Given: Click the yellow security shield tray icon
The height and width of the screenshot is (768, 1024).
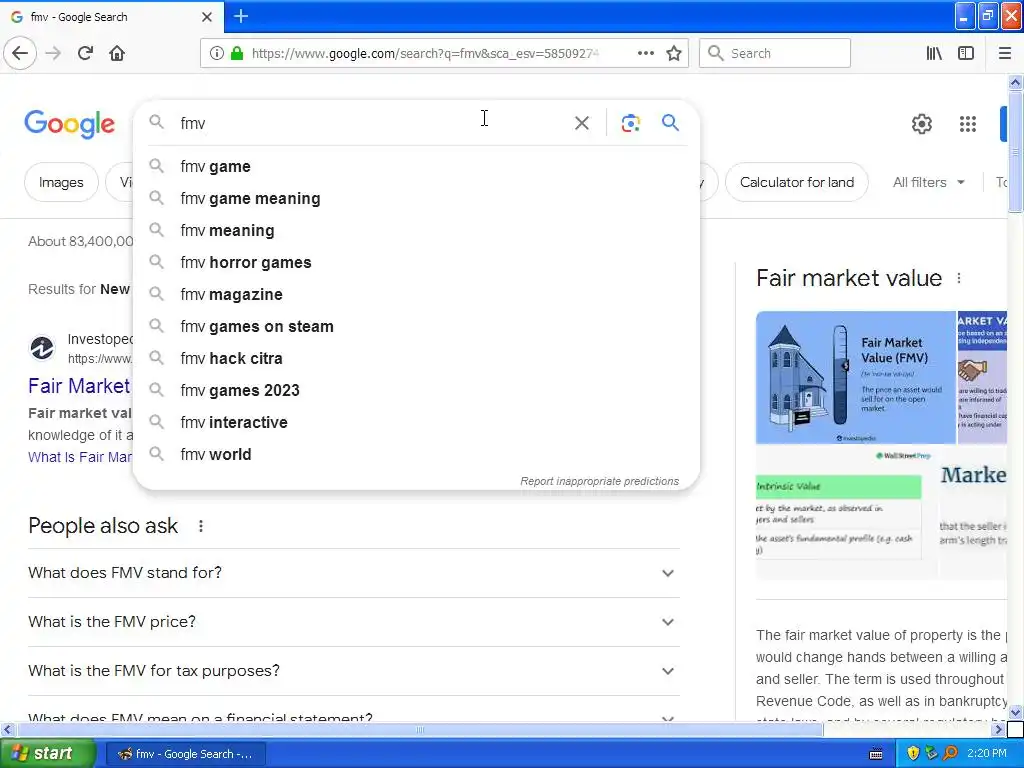Looking at the screenshot, I should 912,753.
